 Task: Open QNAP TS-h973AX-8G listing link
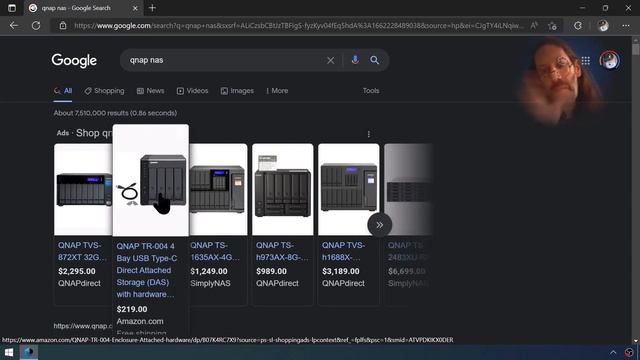point(282,251)
